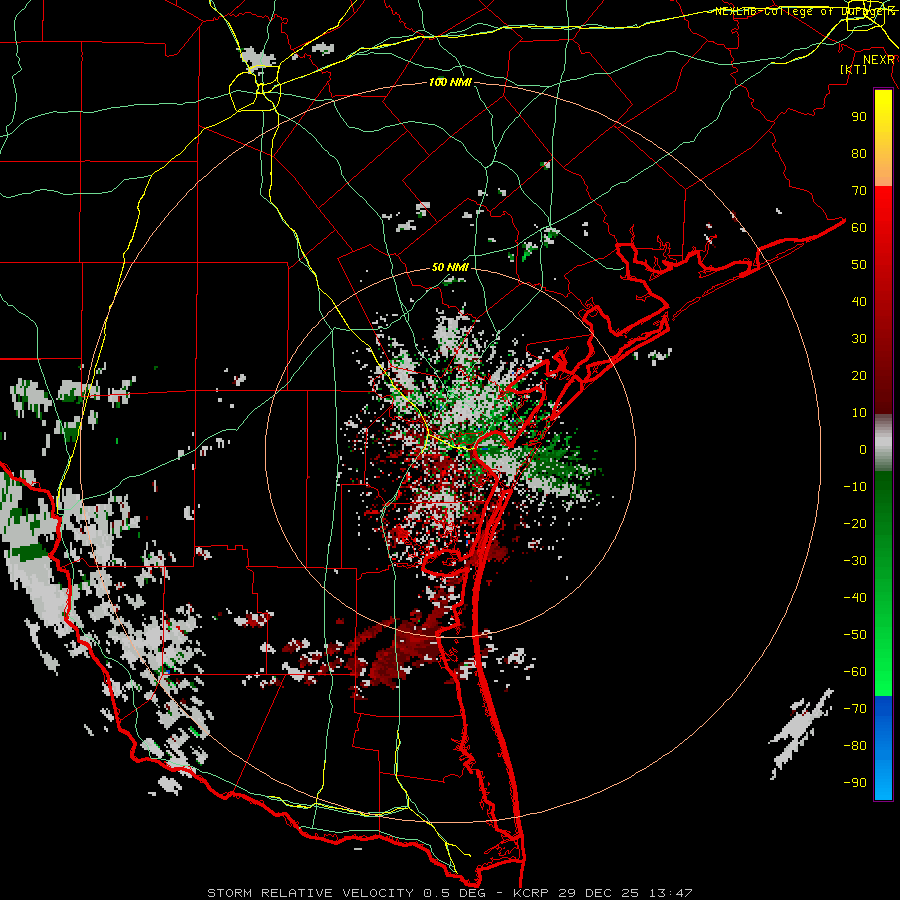Select the -80 value on velocity scale
The width and height of the screenshot is (900, 900).
[855, 746]
